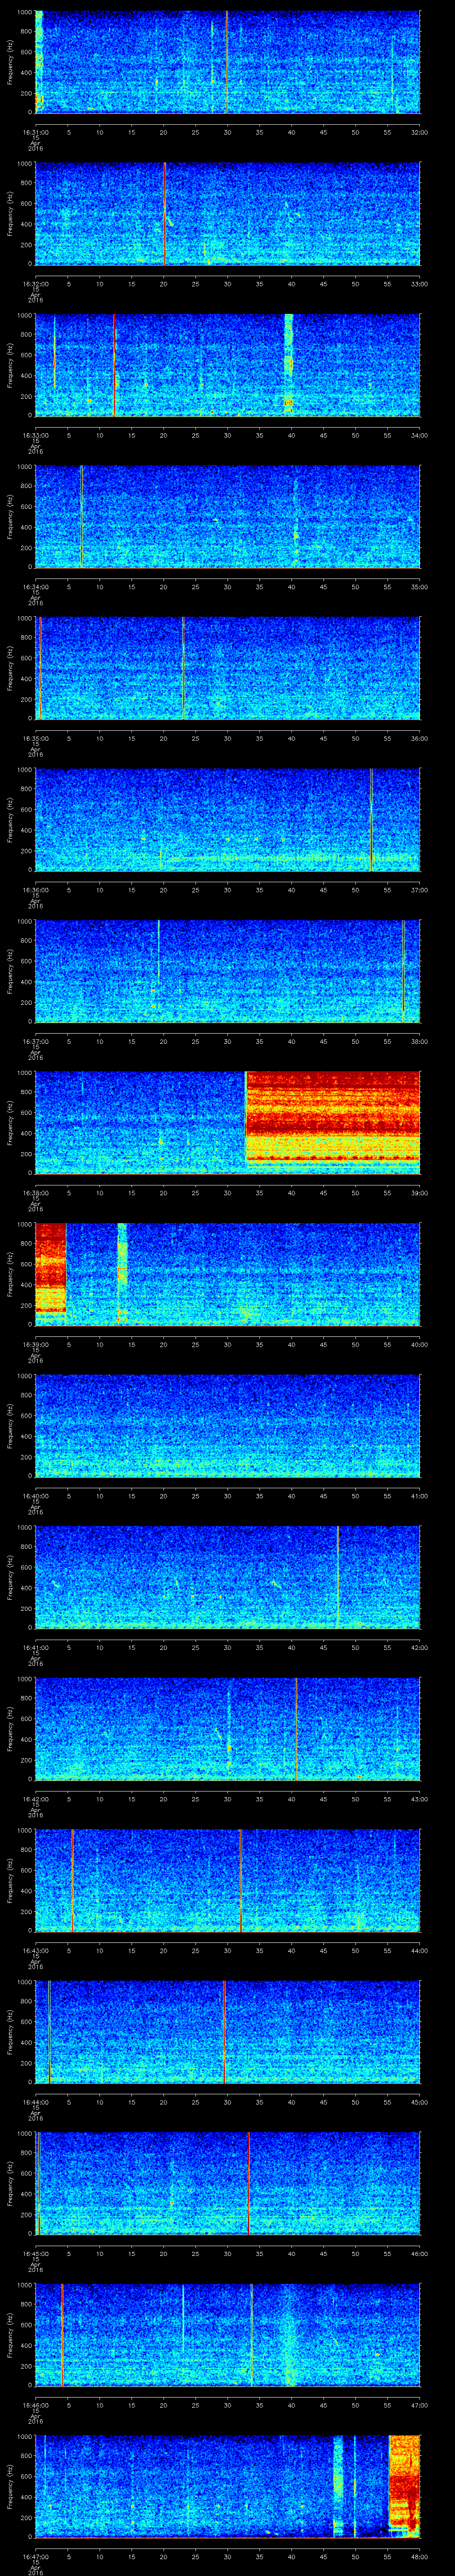Viewport: 455px width, 2576px height.
Task: Click the "16:43:00" start time label
Action: [x=35, y=1951]
